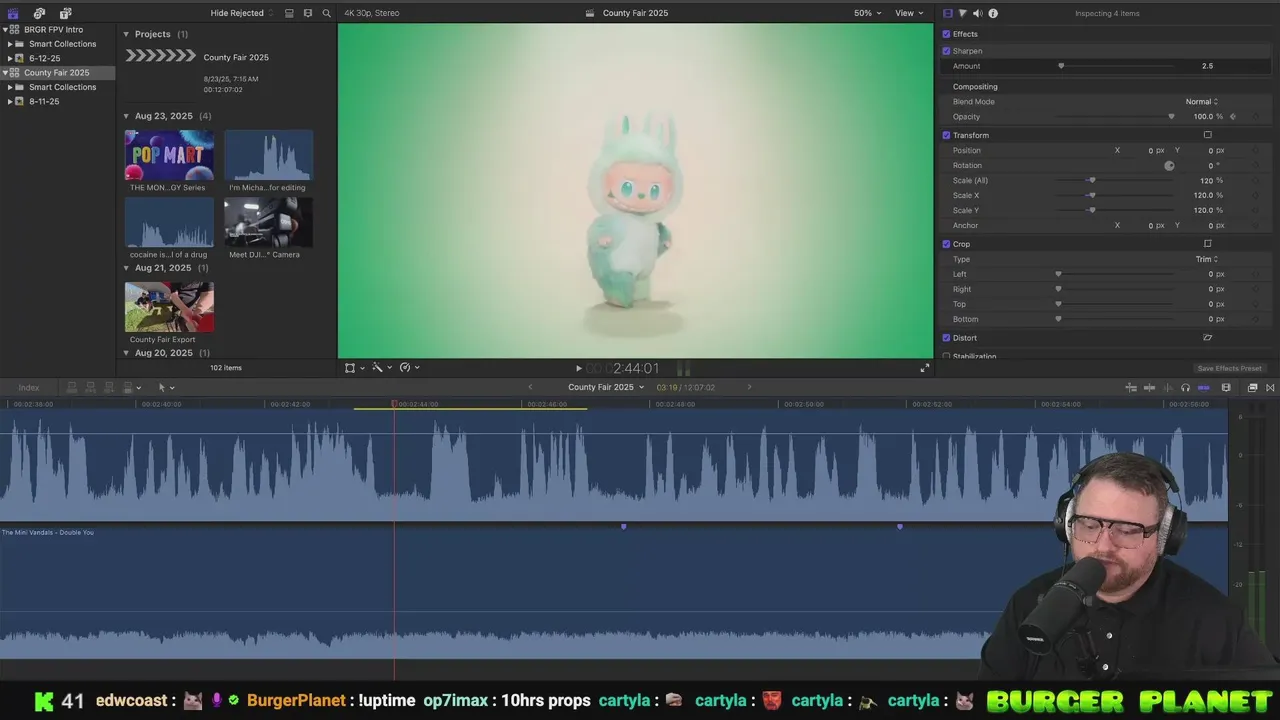Image resolution: width=1280 pixels, height=720 pixels.
Task: Adjust the Scale (All) slider
Action: click(x=1091, y=181)
